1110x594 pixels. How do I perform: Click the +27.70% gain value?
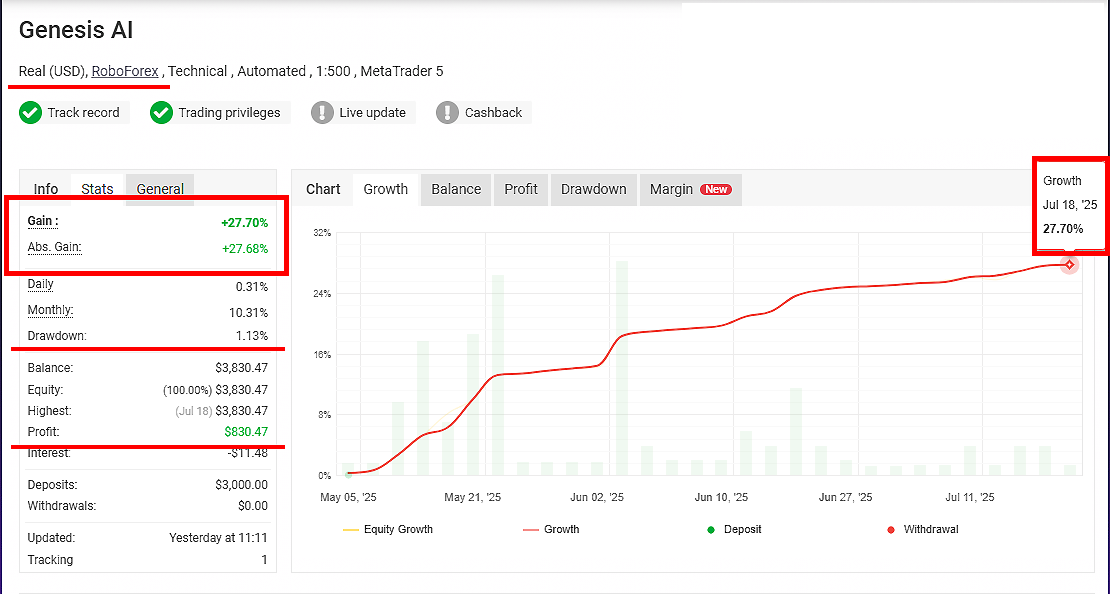click(244, 223)
